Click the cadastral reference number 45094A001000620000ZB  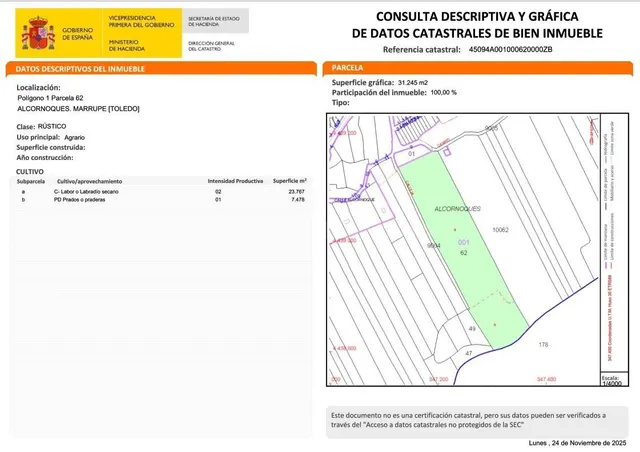510,49
